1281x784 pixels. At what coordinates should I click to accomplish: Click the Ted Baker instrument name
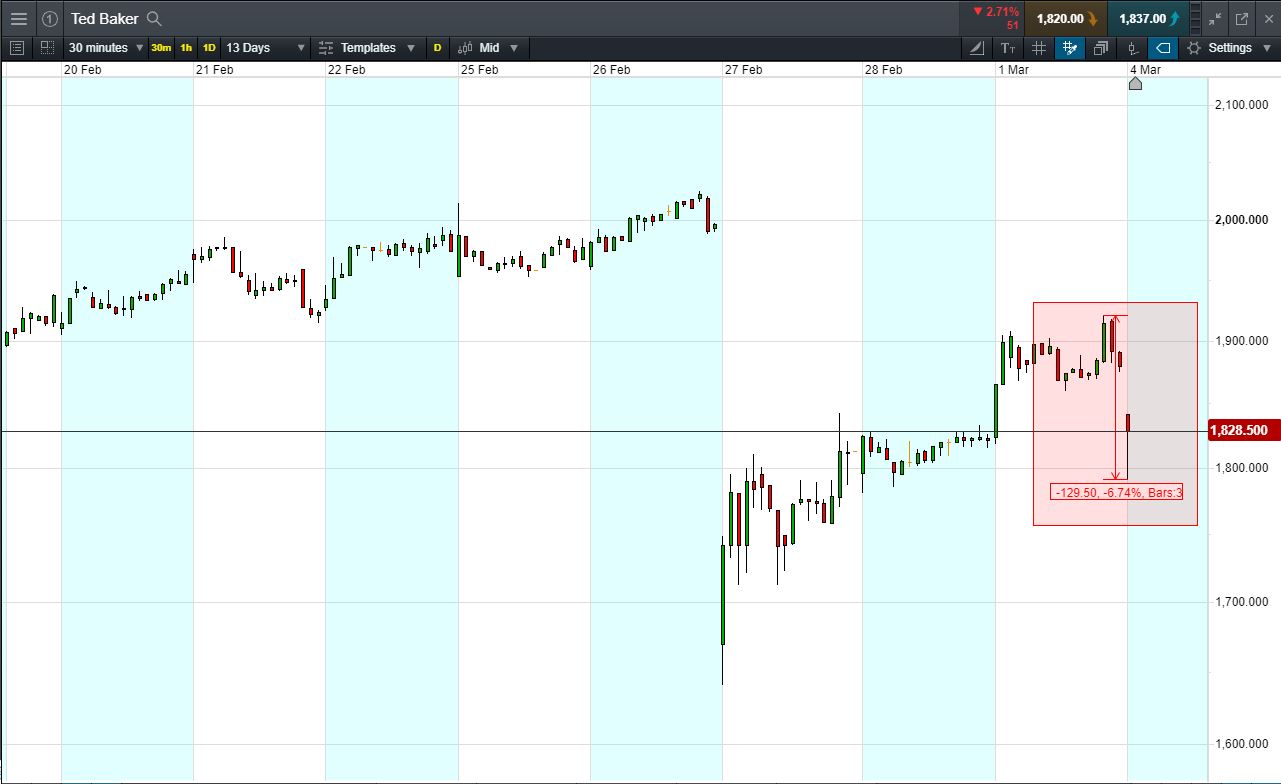[x=104, y=18]
